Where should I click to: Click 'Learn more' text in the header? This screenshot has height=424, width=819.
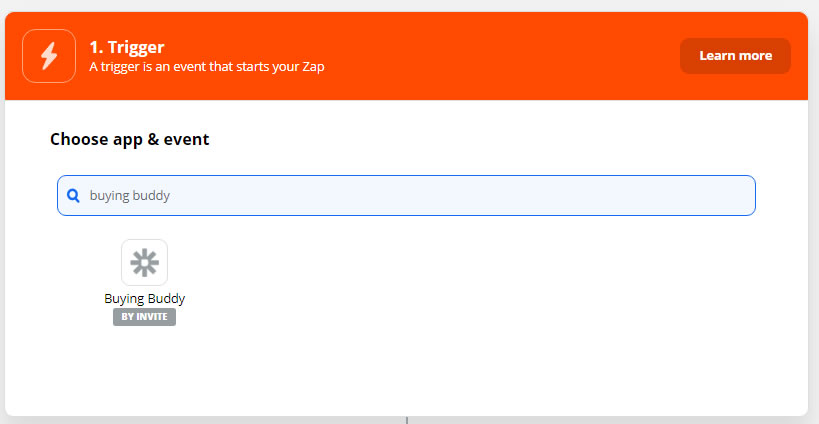[x=735, y=56]
